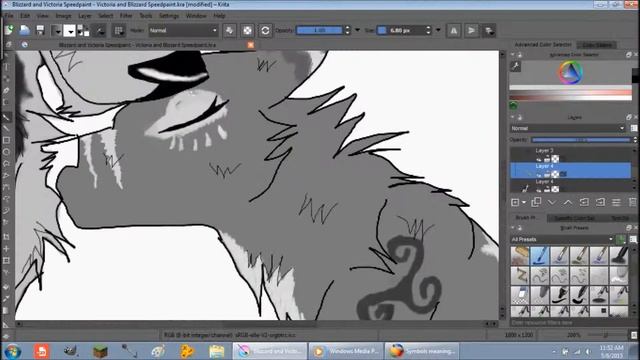Viewport: 640px width, 360px height.
Task: Click the Open document toolbar icon
Action: click(24, 30)
